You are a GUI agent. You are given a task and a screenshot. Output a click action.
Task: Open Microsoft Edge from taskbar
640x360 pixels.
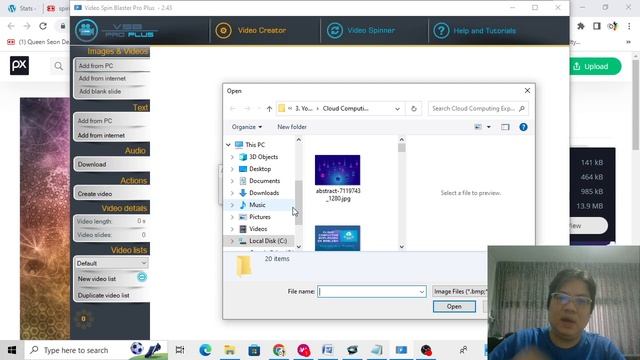click(x=205, y=350)
